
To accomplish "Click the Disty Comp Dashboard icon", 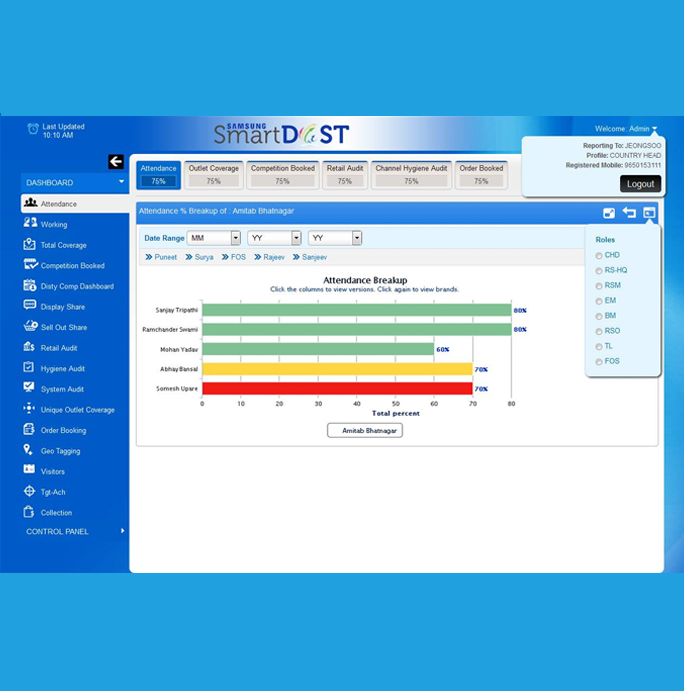I will click(30, 285).
